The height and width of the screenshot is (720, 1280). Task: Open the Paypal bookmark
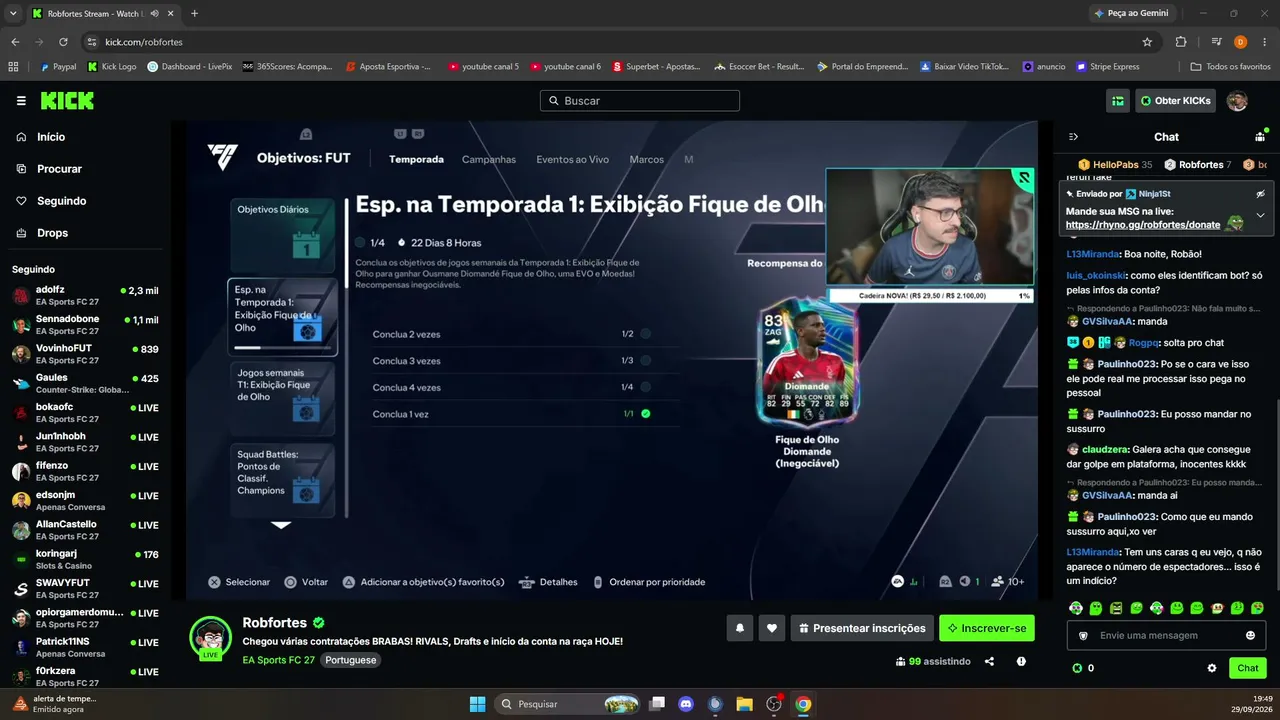(x=57, y=67)
